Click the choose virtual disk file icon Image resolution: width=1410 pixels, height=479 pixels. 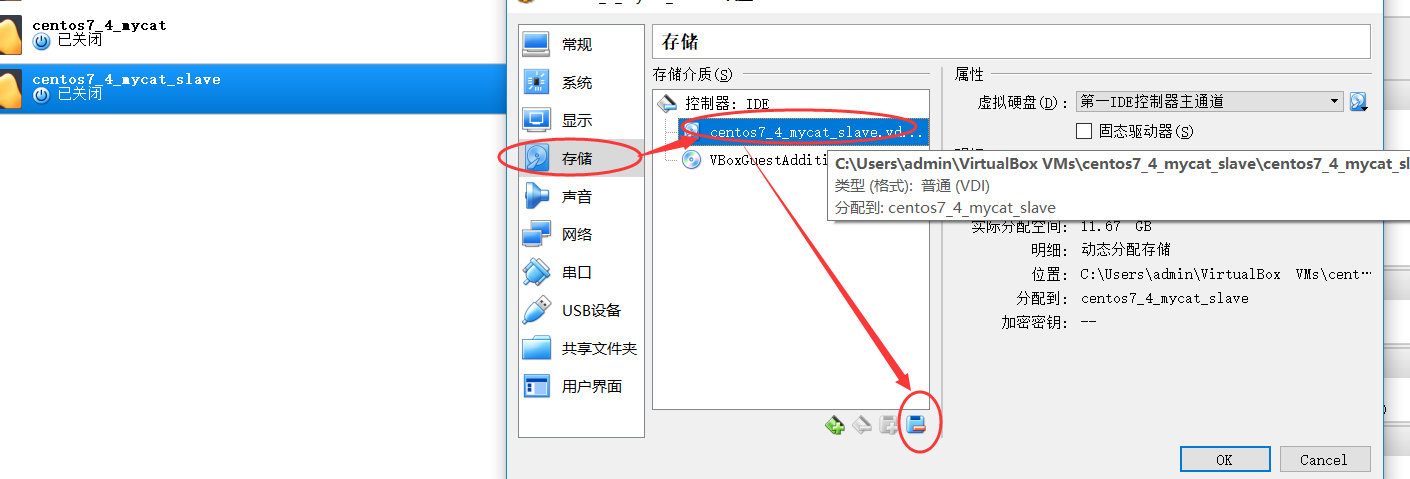click(x=1358, y=101)
